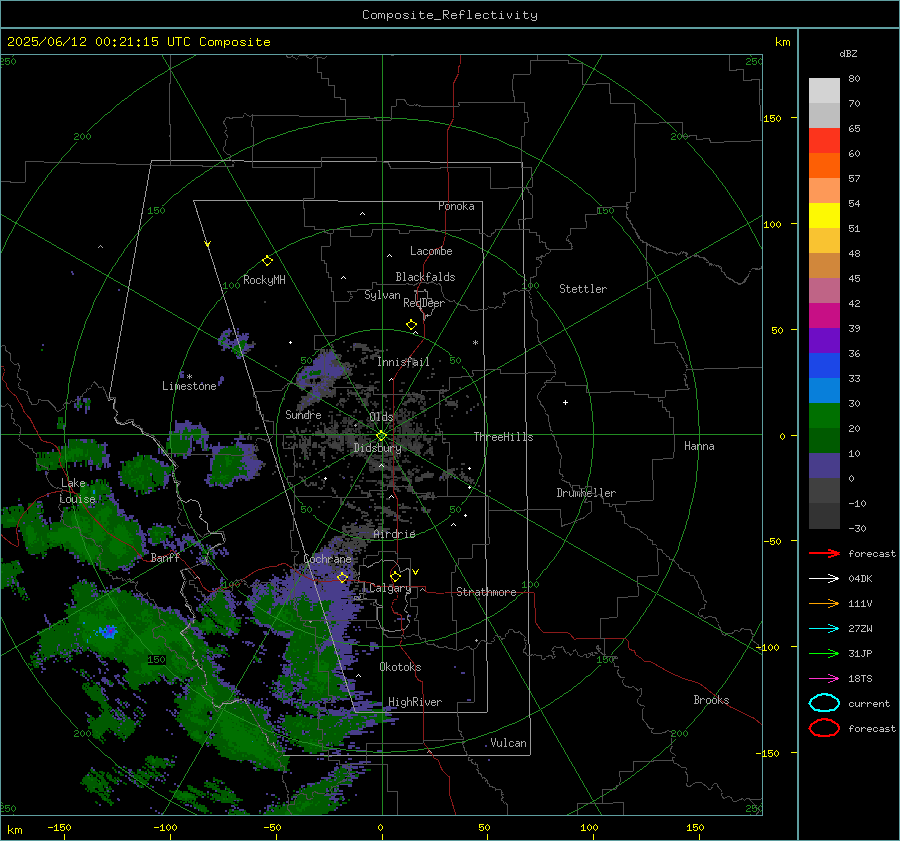Click the yellow diamond marker above Calgary

point(395,576)
